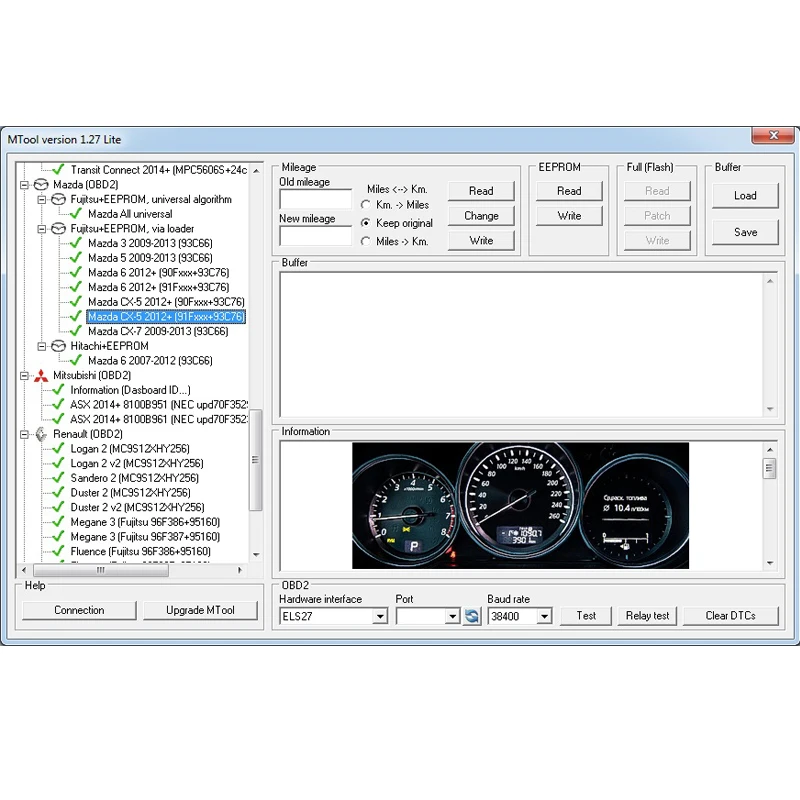Select Mazda 5 2009-2013 (93C66)
Image resolution: width=800 pixels, height=800 pixels.
coord(150,258)
